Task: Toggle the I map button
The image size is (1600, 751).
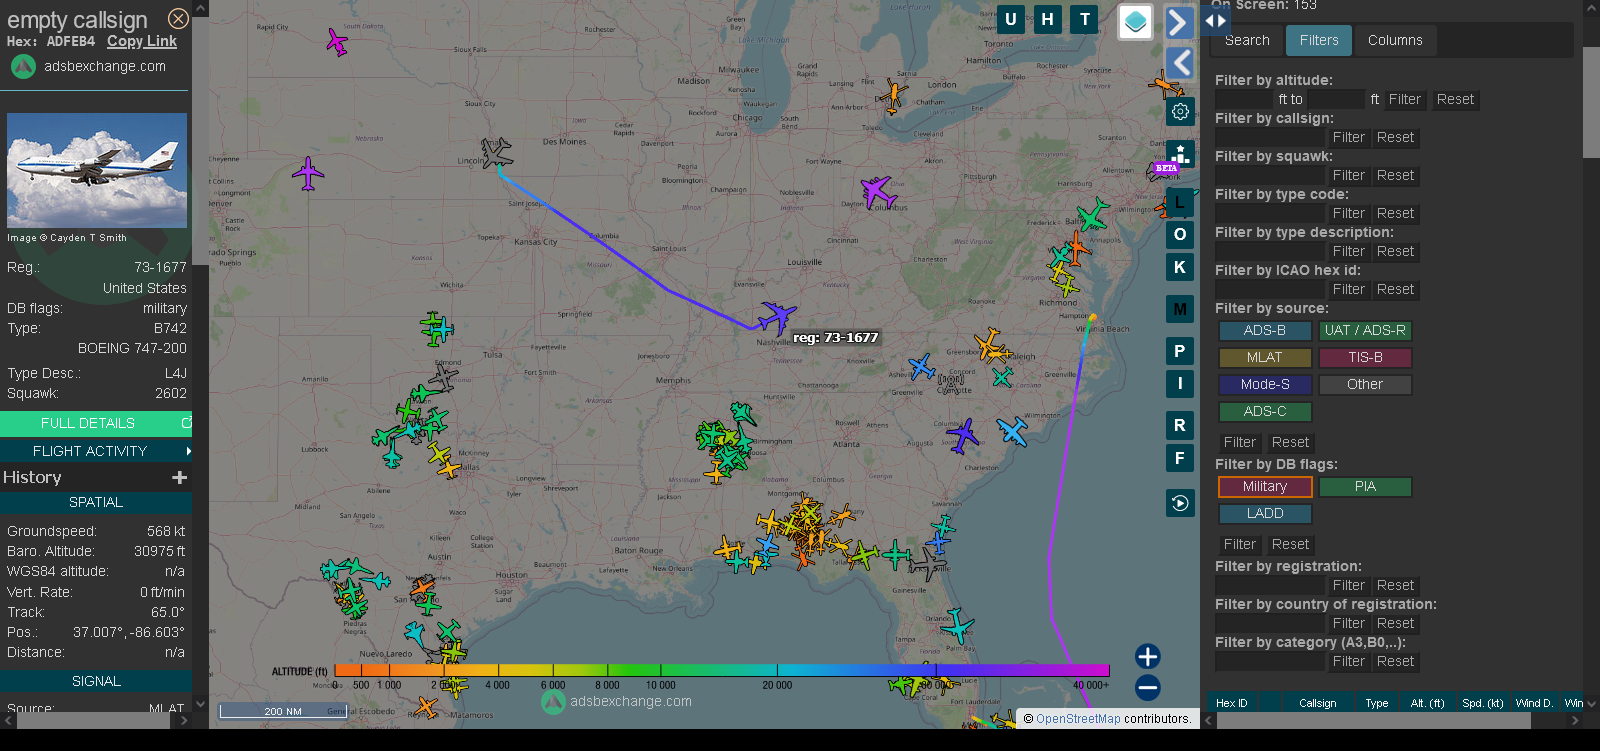Action: point(1180,383)
